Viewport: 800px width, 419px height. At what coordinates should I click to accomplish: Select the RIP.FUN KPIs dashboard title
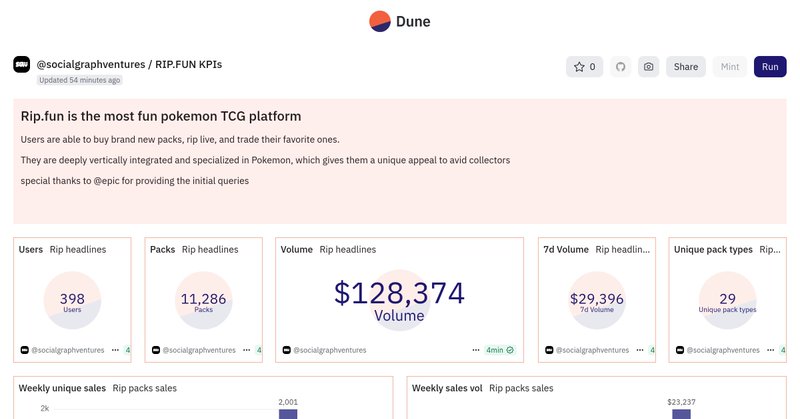point(188,64)
